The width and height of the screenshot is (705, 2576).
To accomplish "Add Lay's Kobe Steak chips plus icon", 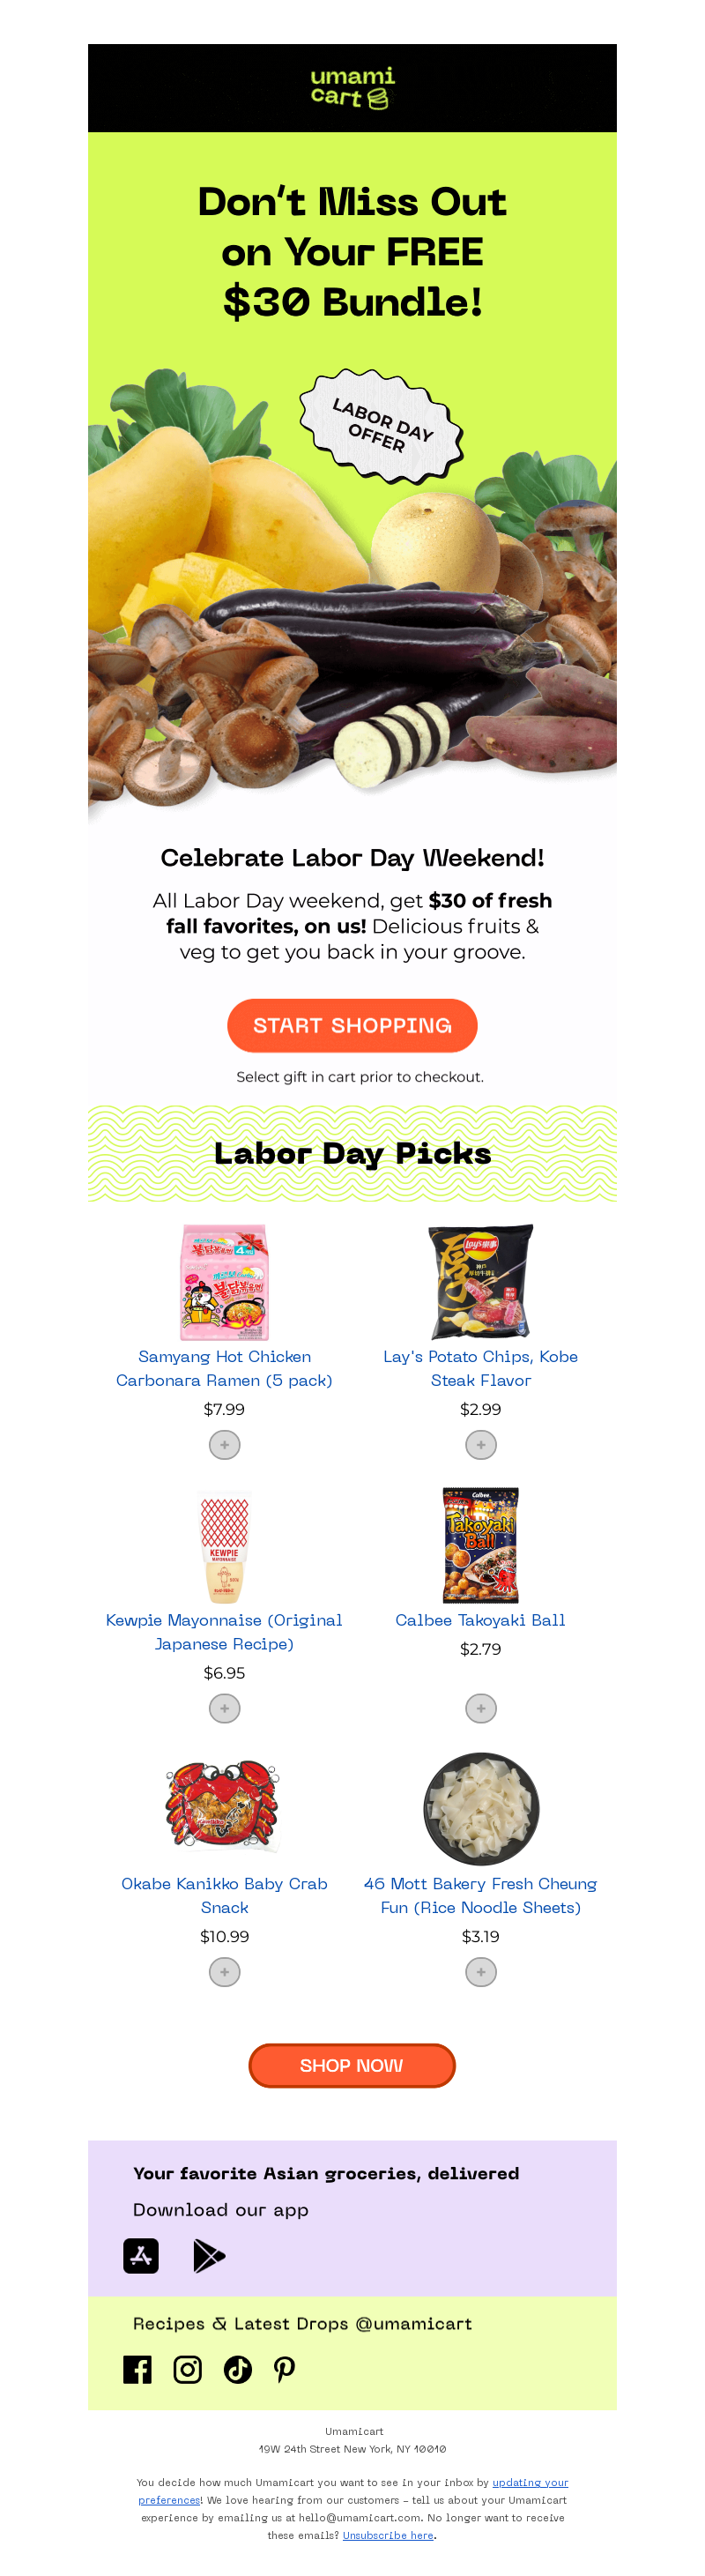I will [480, 1444].
